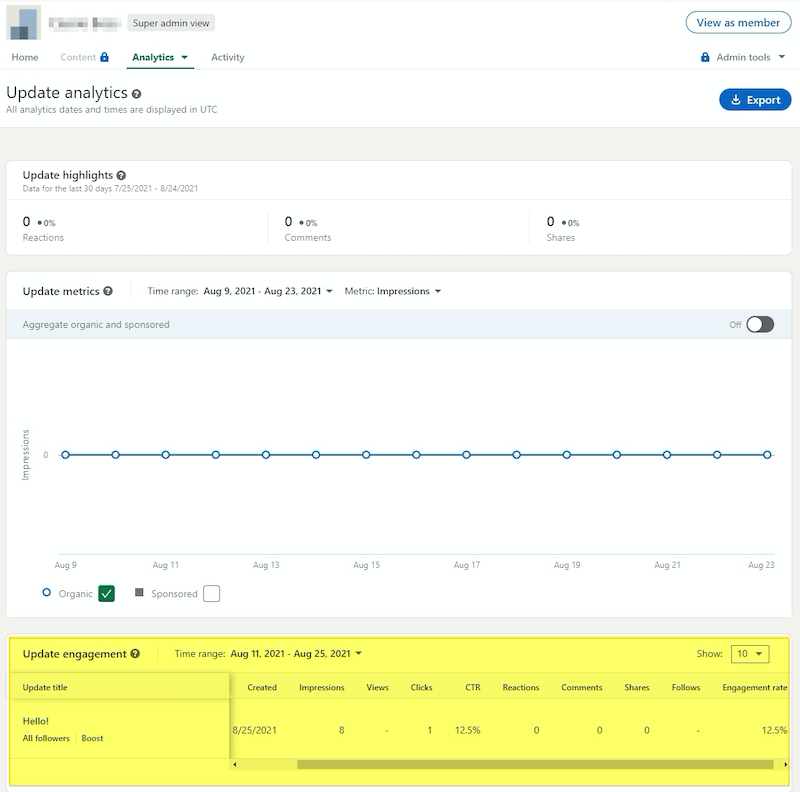Click the Comments highlight count
The image size is (800, 792).
[x=288, y=221]
